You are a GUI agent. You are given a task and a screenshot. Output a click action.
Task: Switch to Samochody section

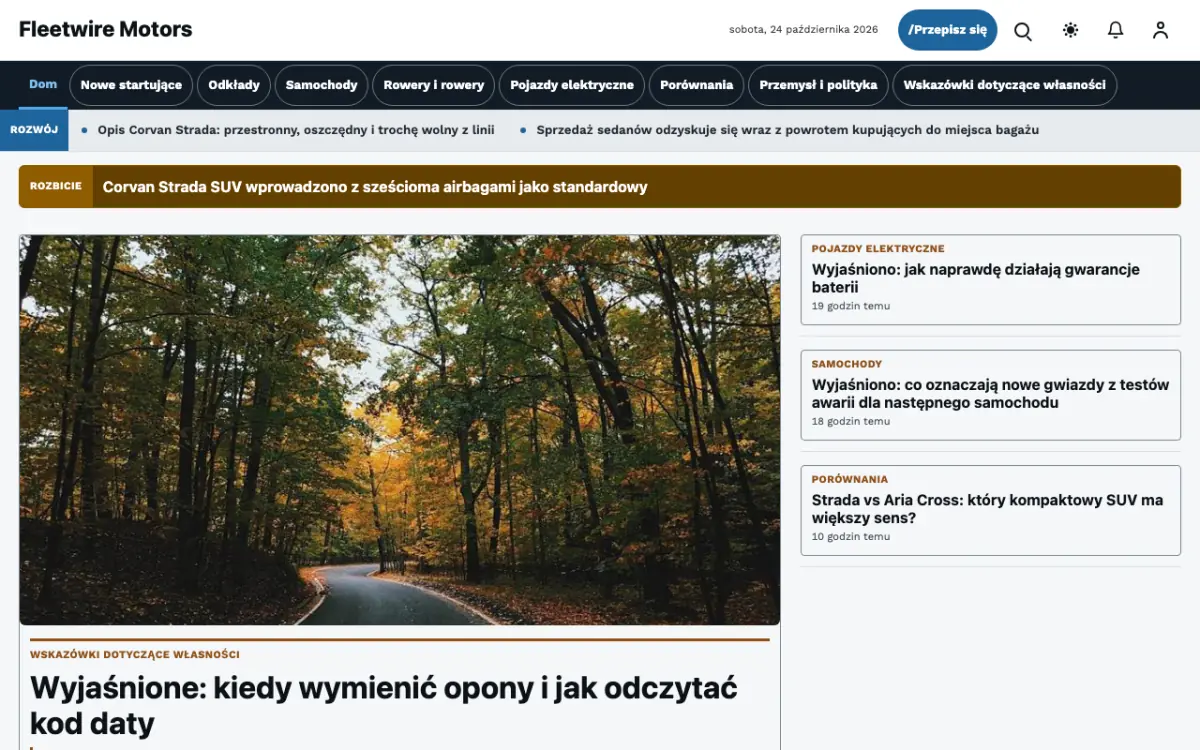[x=321, y=85]
